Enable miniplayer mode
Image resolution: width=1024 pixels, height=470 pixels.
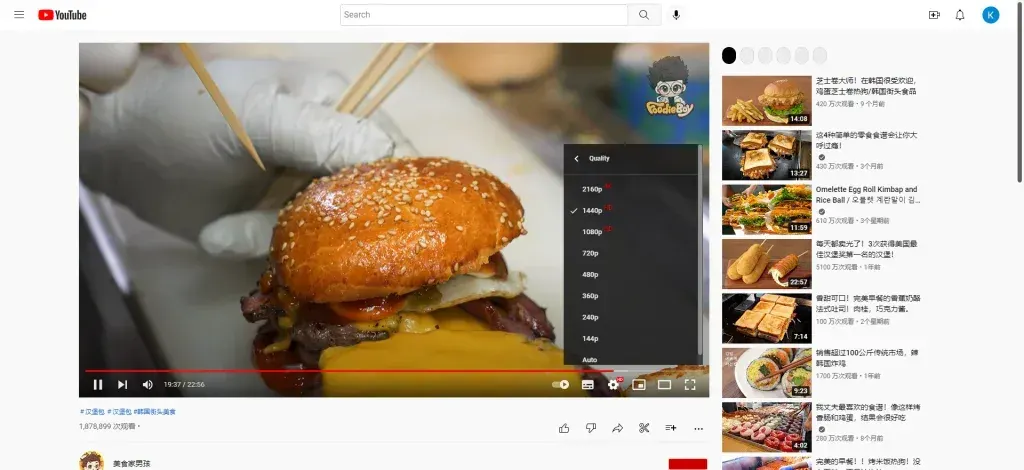(639, 384)
